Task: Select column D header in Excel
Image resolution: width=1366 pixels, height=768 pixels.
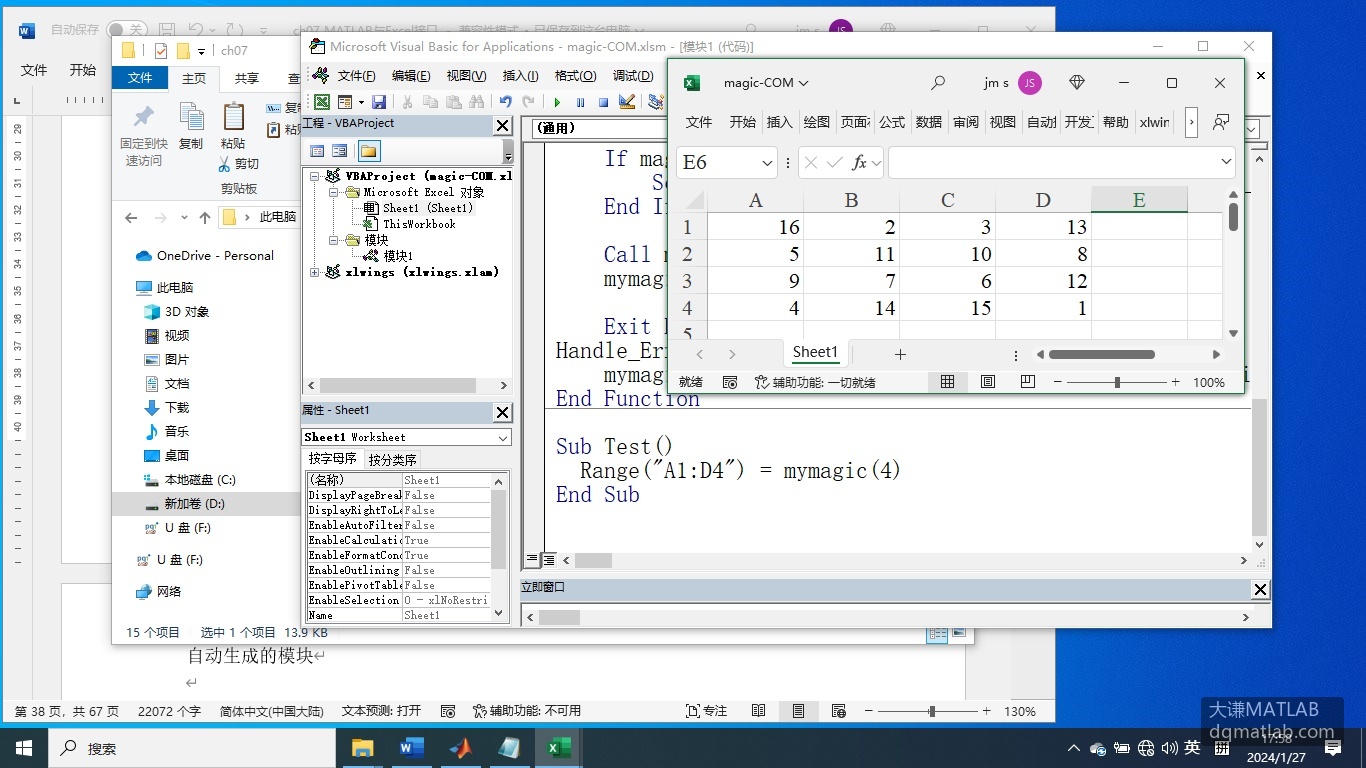Action: (x=1043, y=200)
